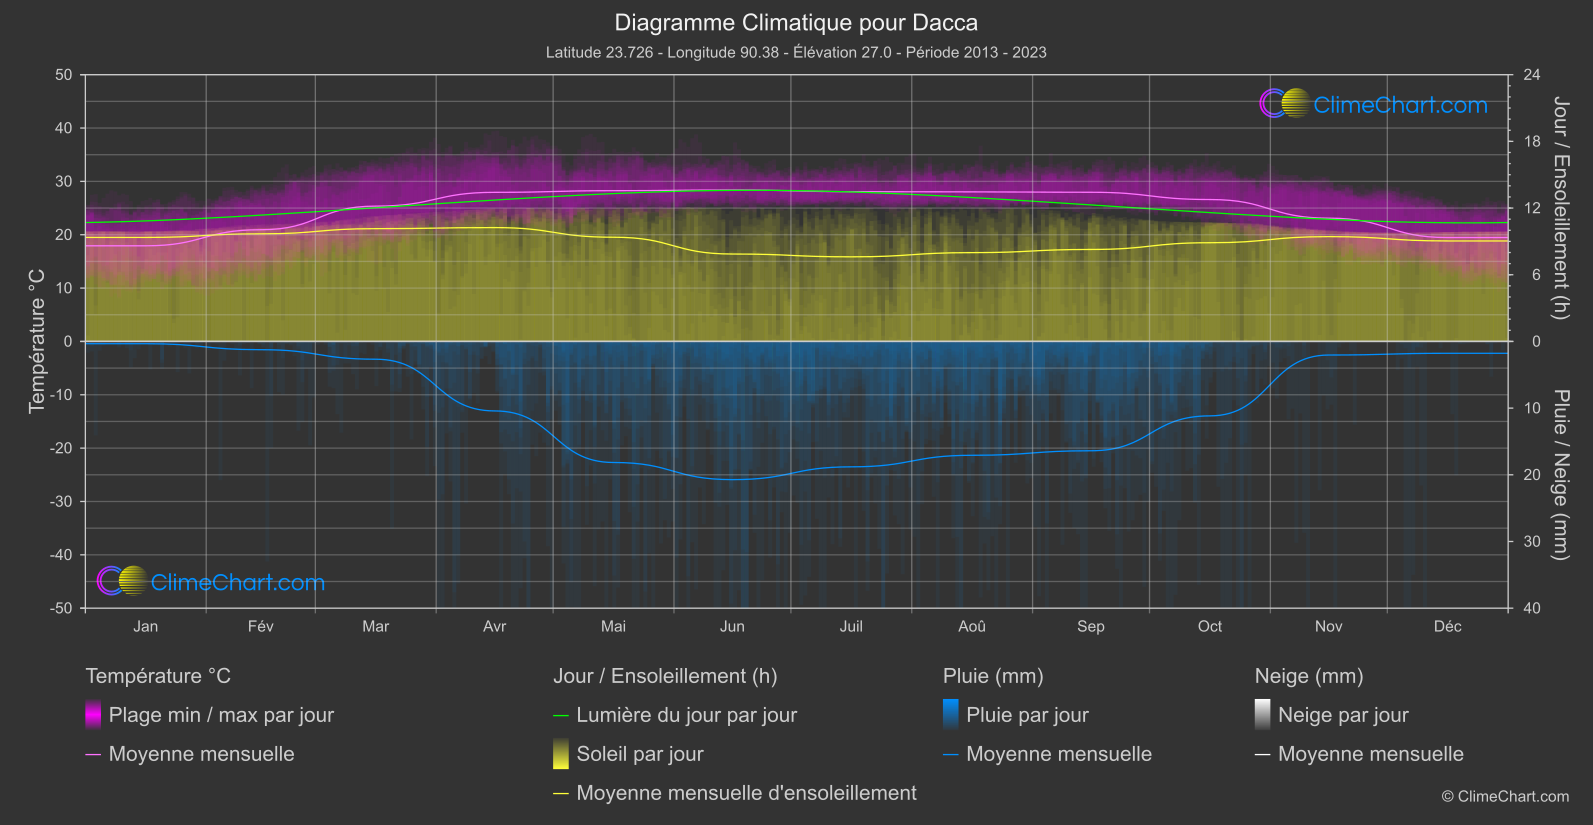1593x825 pixels.
Task: Click the Juil month axis label
Action: coord(851,626)
